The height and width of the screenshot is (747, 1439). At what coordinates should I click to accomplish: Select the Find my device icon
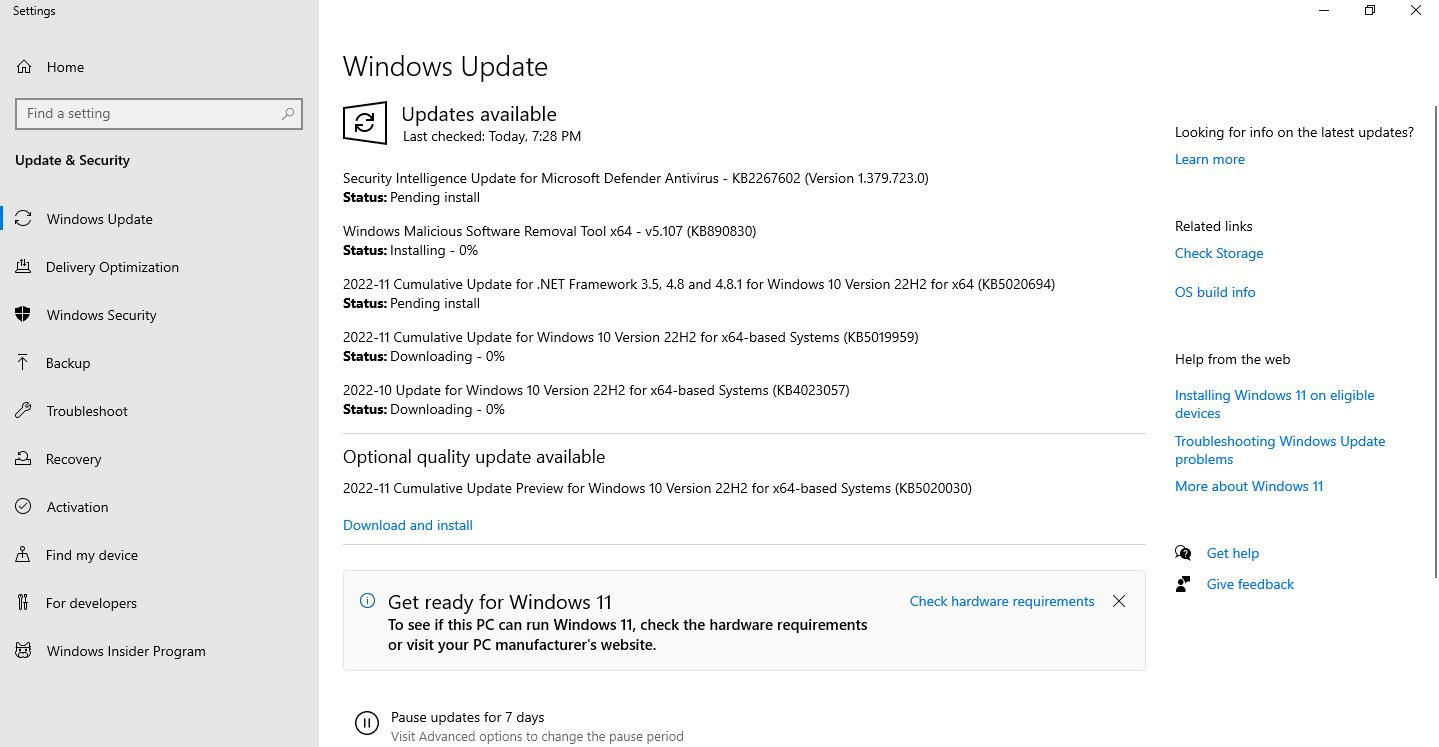(23, 555)
